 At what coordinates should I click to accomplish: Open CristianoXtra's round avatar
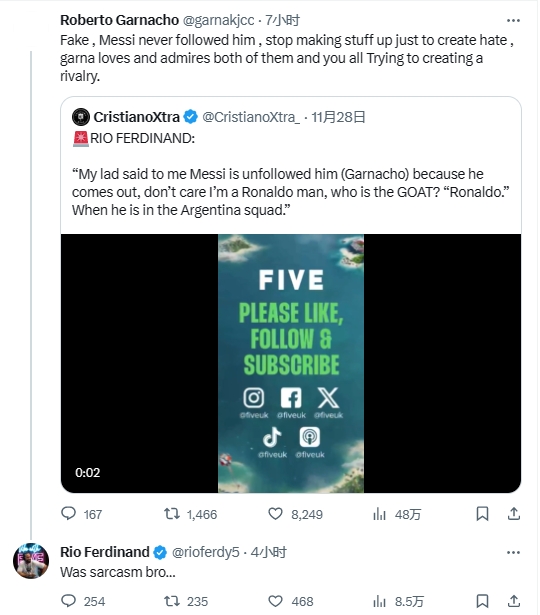click(x=81, y=117)
